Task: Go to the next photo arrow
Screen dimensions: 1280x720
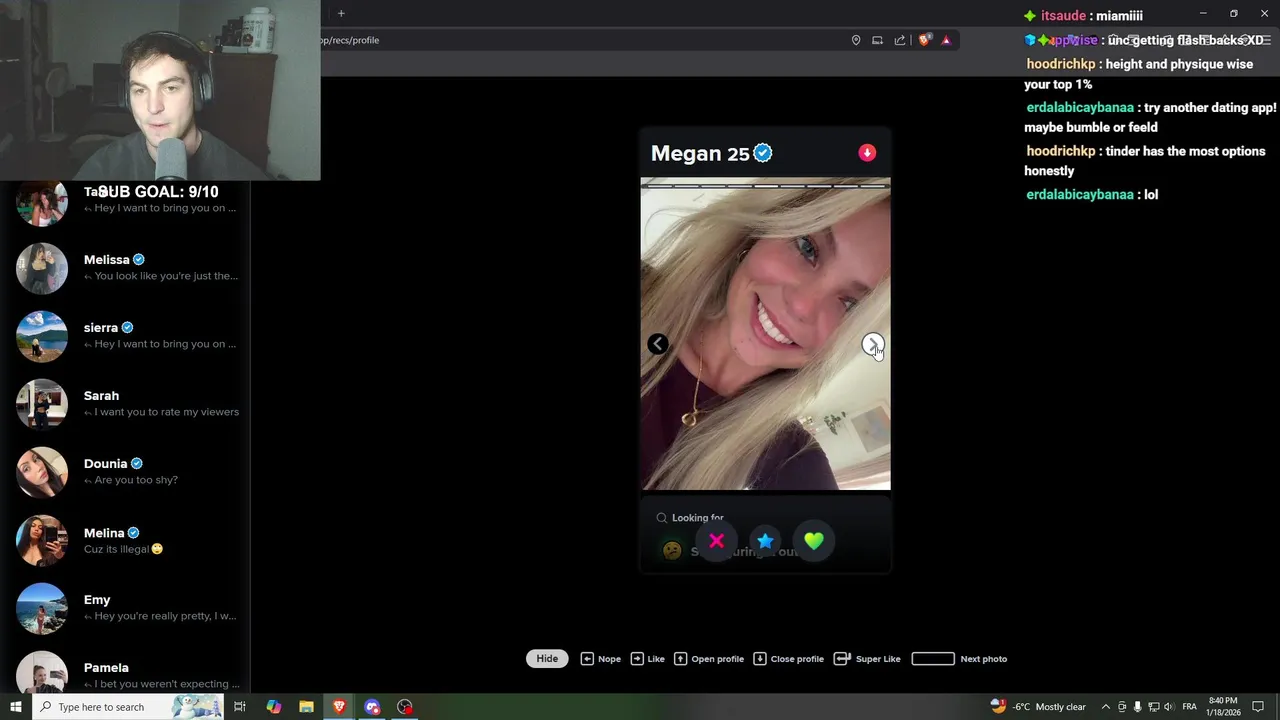Action: pyautogui.click(x=873, y=344)
